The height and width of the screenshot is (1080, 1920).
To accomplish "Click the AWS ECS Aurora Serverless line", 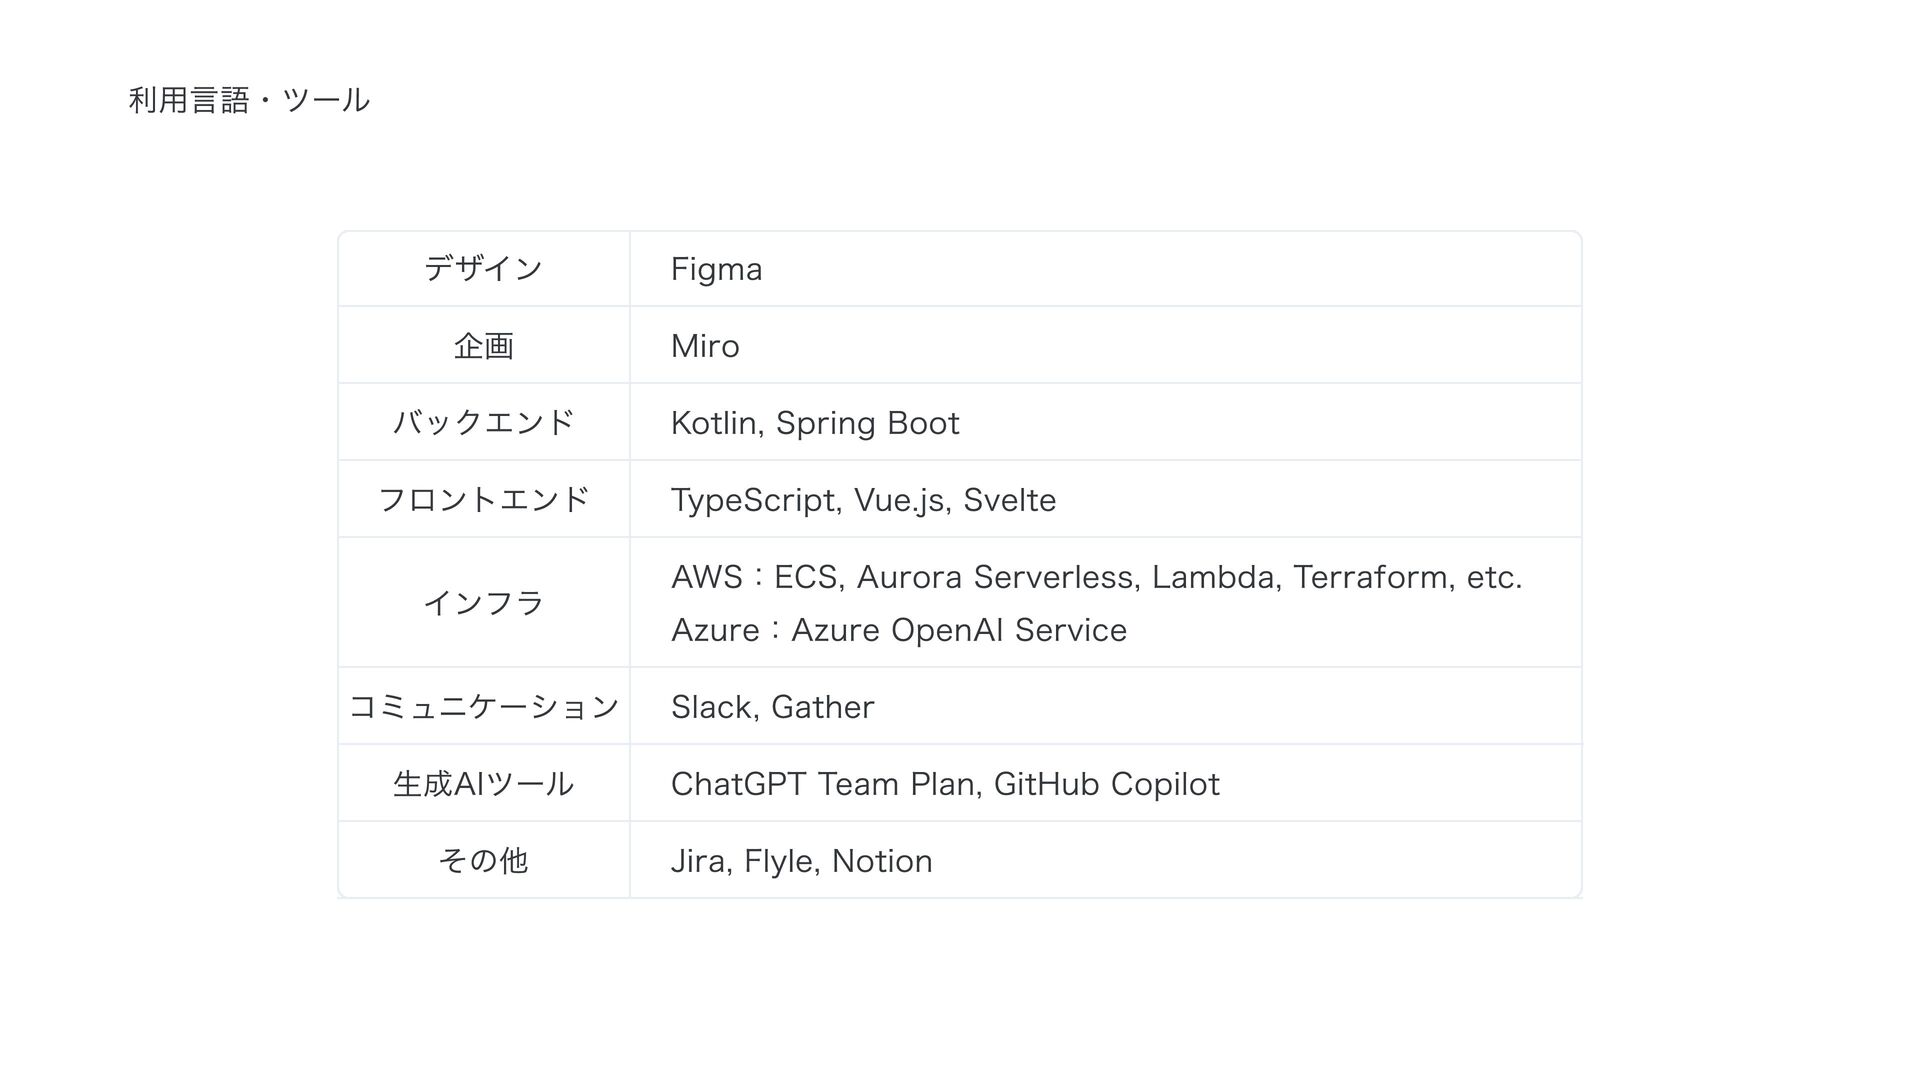I will (1096, 577).
